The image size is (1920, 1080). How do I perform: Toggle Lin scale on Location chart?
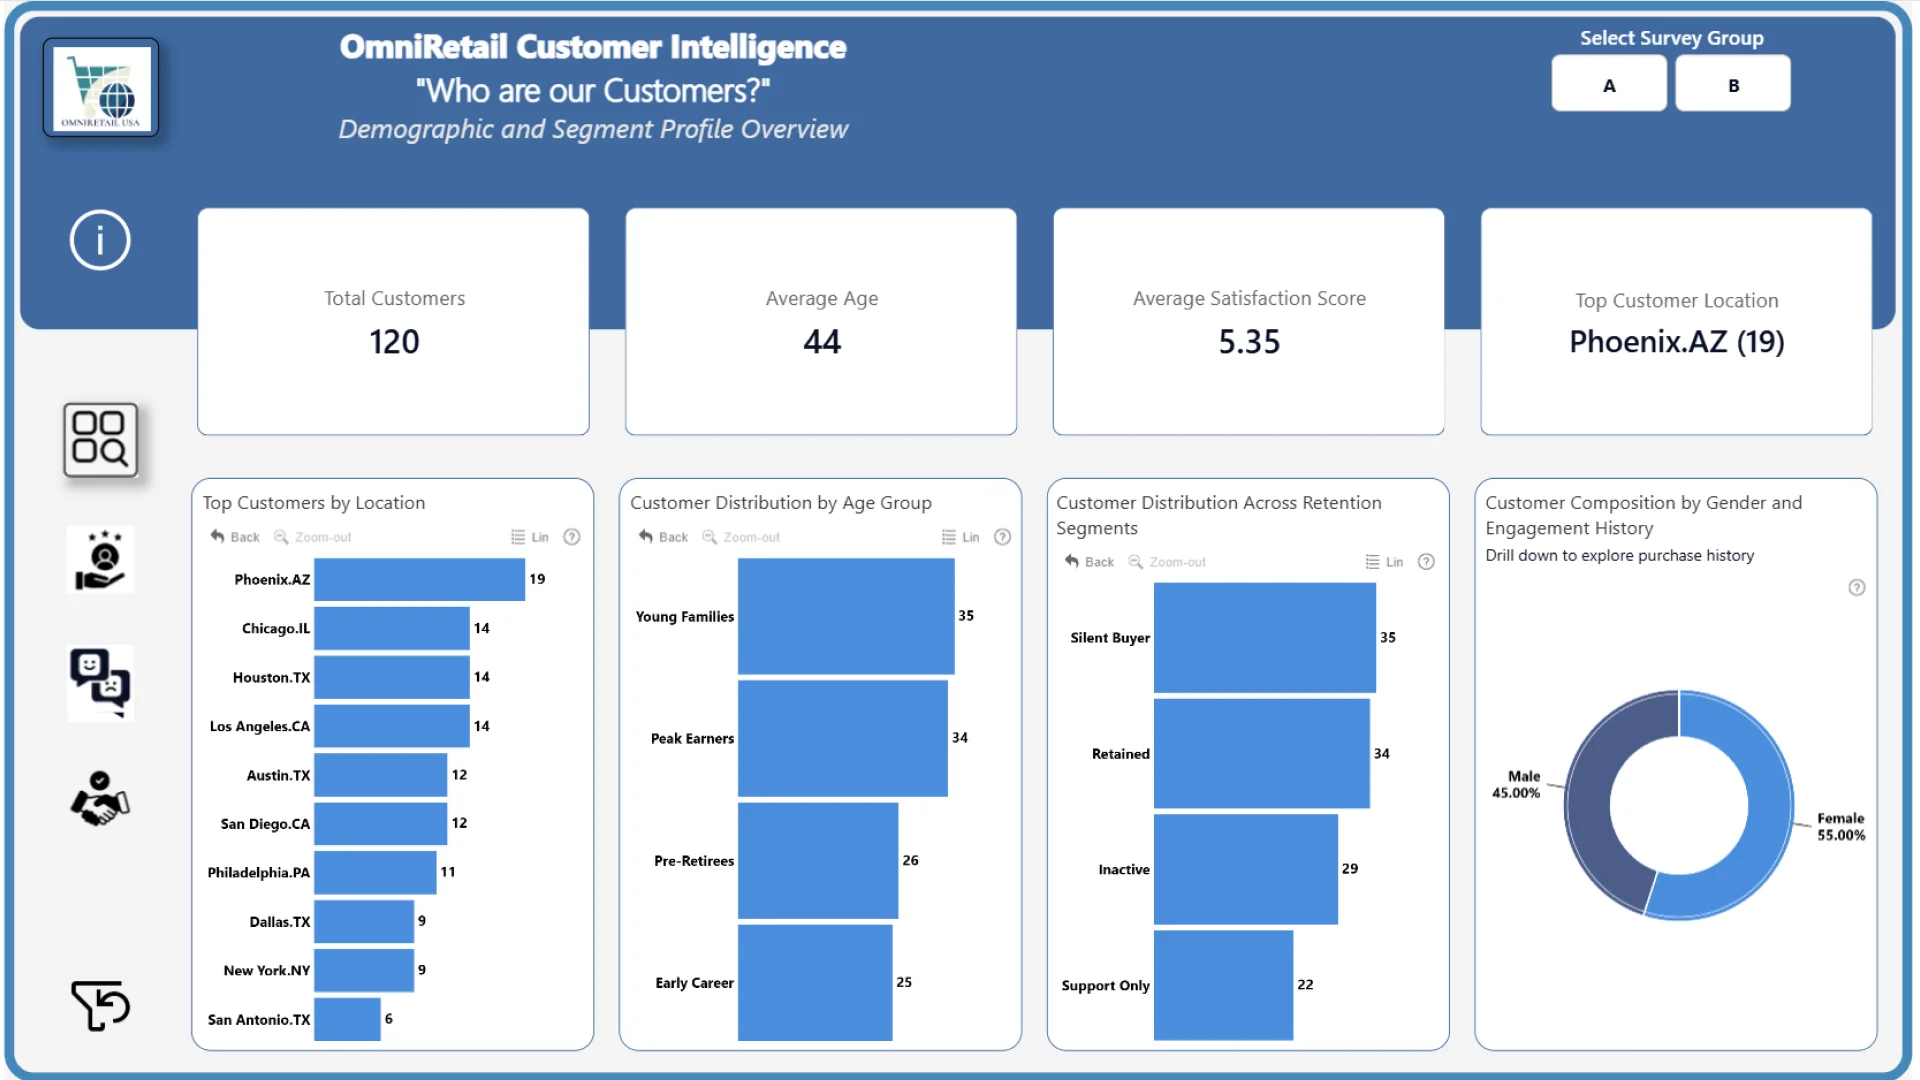[x=530, y=537]
